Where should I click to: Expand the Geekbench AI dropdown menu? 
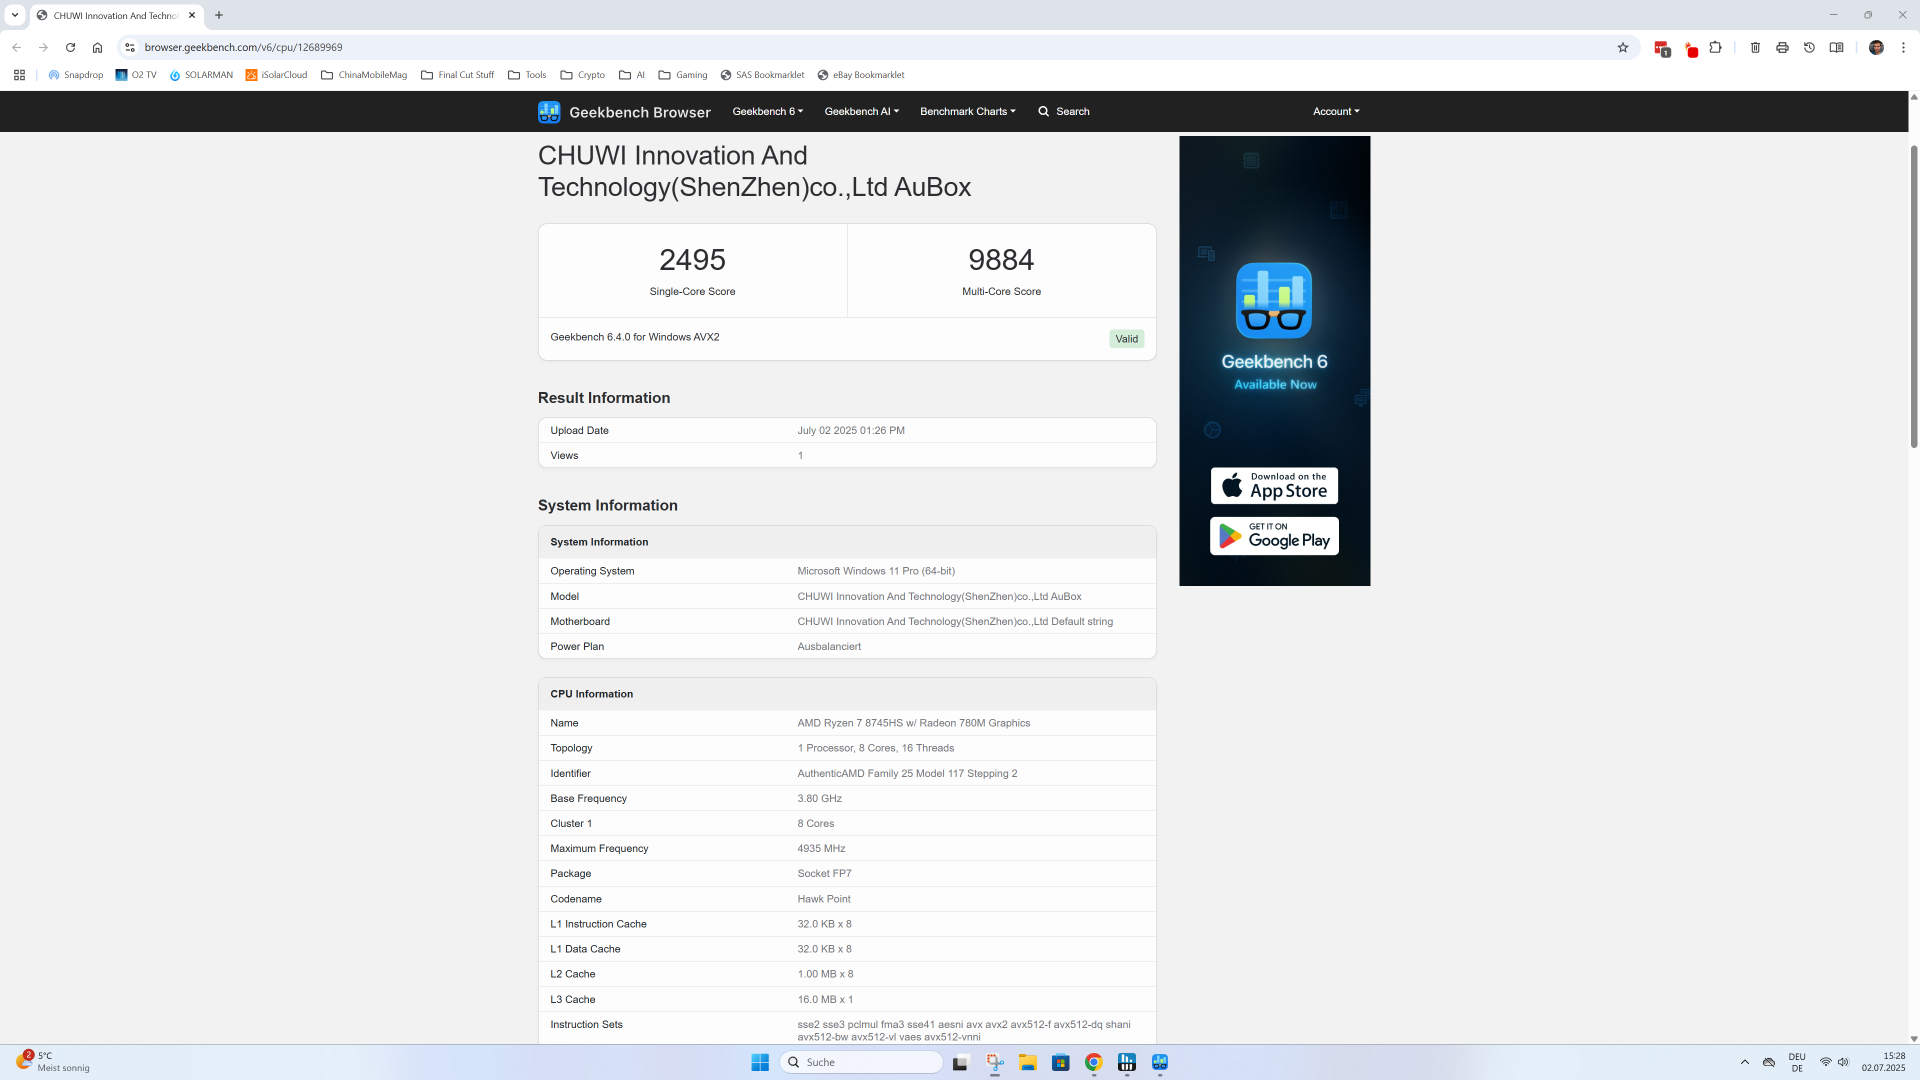tap(862, 111)
